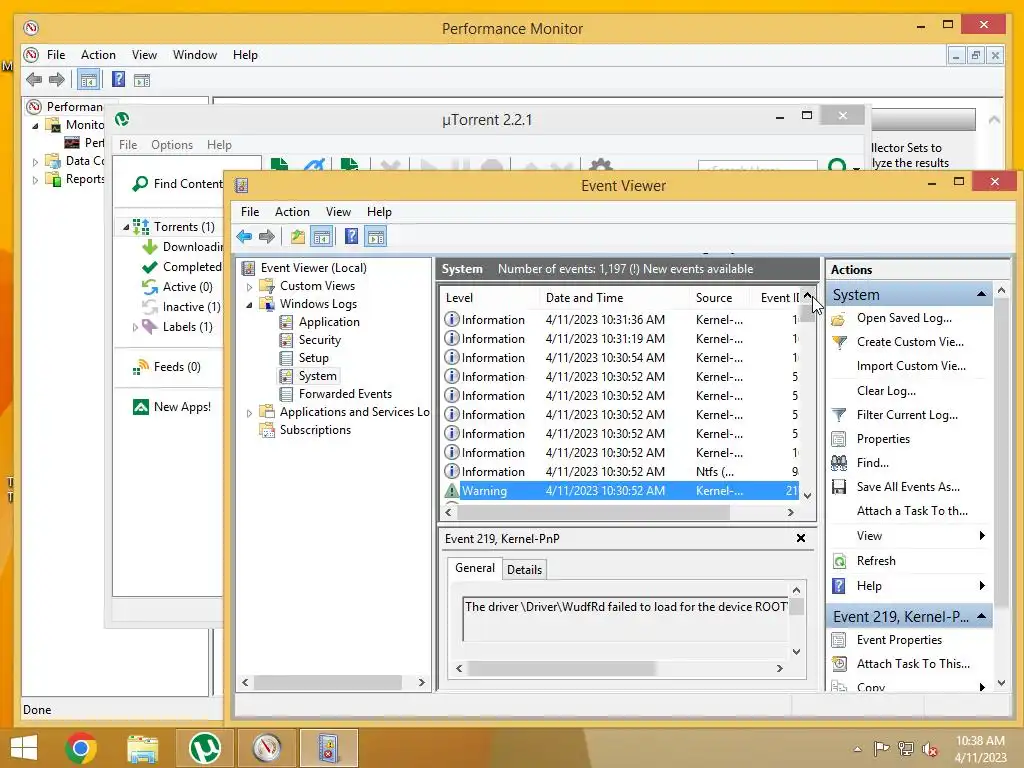Image resolution: width=1024 pixels, height=768 pixels.
Task: Select the General tab of event
Action: point(475,568)
